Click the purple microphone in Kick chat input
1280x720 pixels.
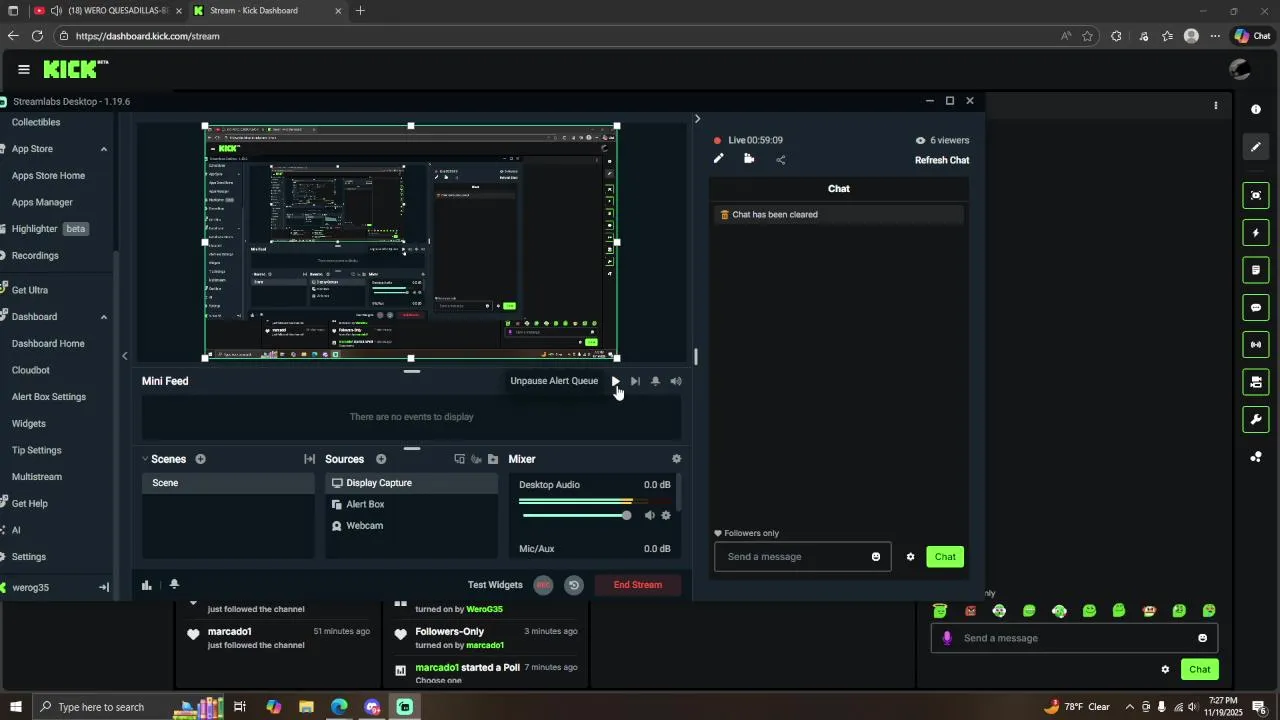pyautogui.click(x=948, y=638)
